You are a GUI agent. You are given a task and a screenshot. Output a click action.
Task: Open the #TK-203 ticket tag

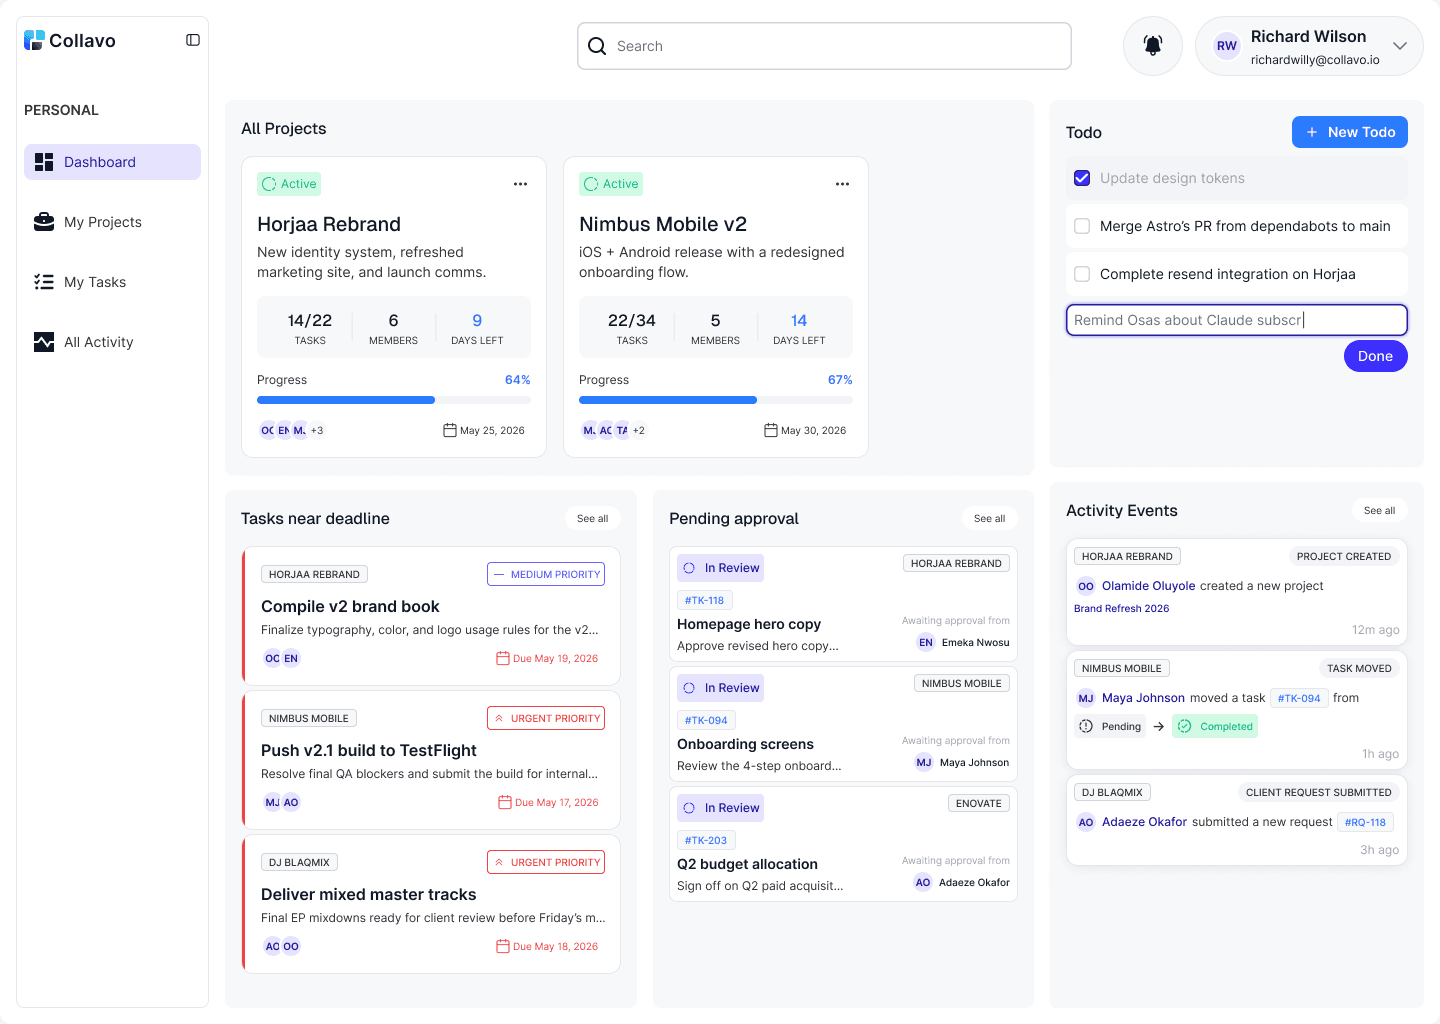click(x=706, y=840)
